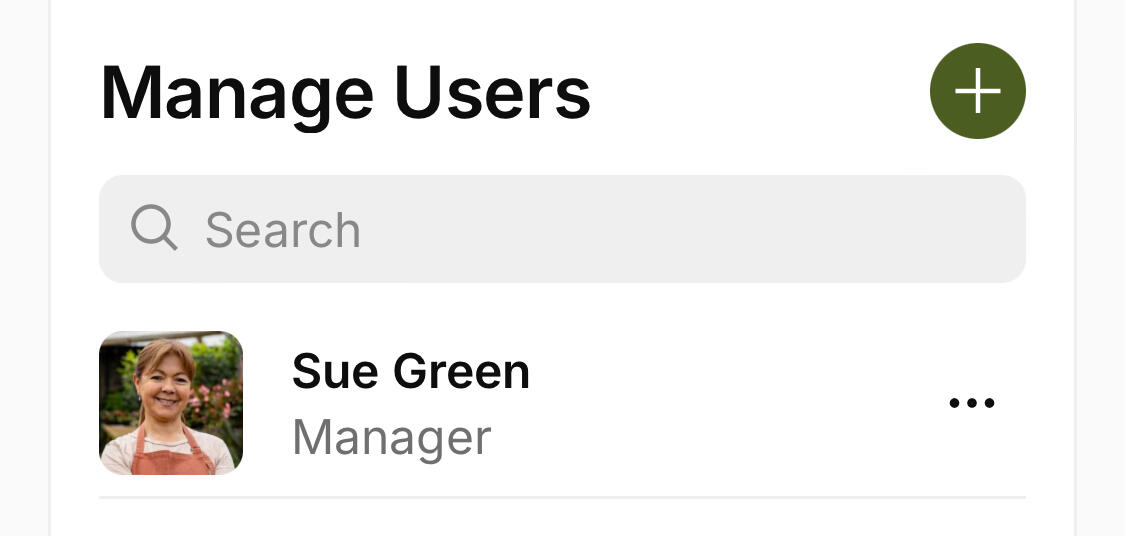The image size is (1125, 536).
Task: Click the Manager role label
Action: click(x=391, y=437)
